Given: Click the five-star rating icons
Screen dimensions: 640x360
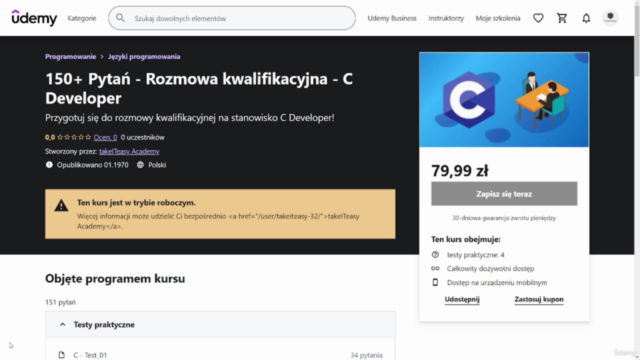Looking at the screenshot, I should tap(74, 138).
